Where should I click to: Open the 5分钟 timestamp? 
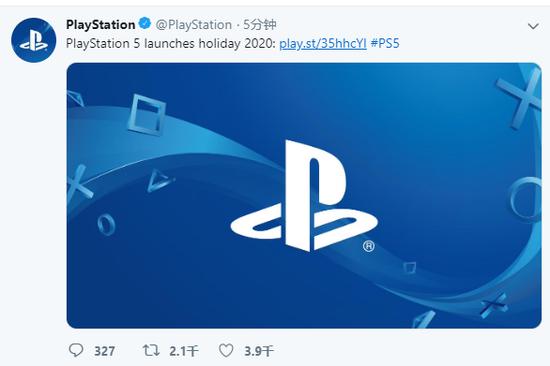coord(260,25)
